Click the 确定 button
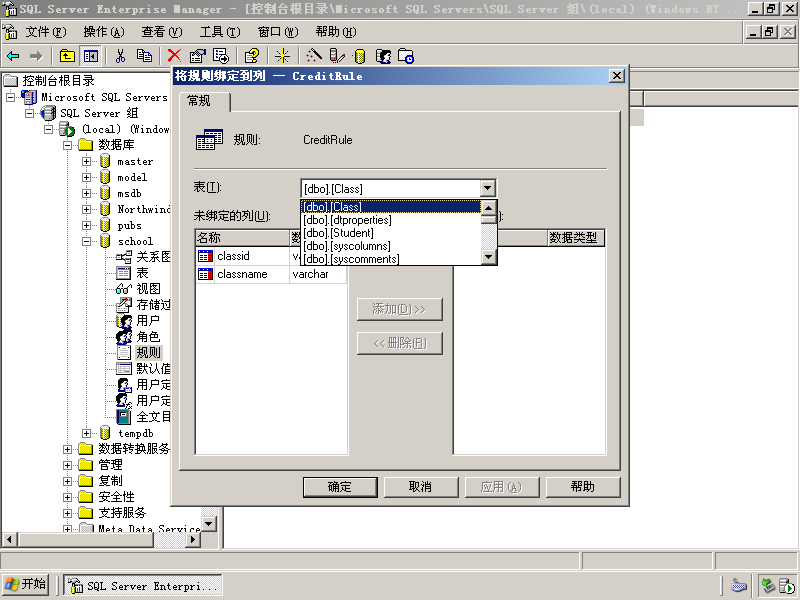800x600 pixels. pos(340,487)
